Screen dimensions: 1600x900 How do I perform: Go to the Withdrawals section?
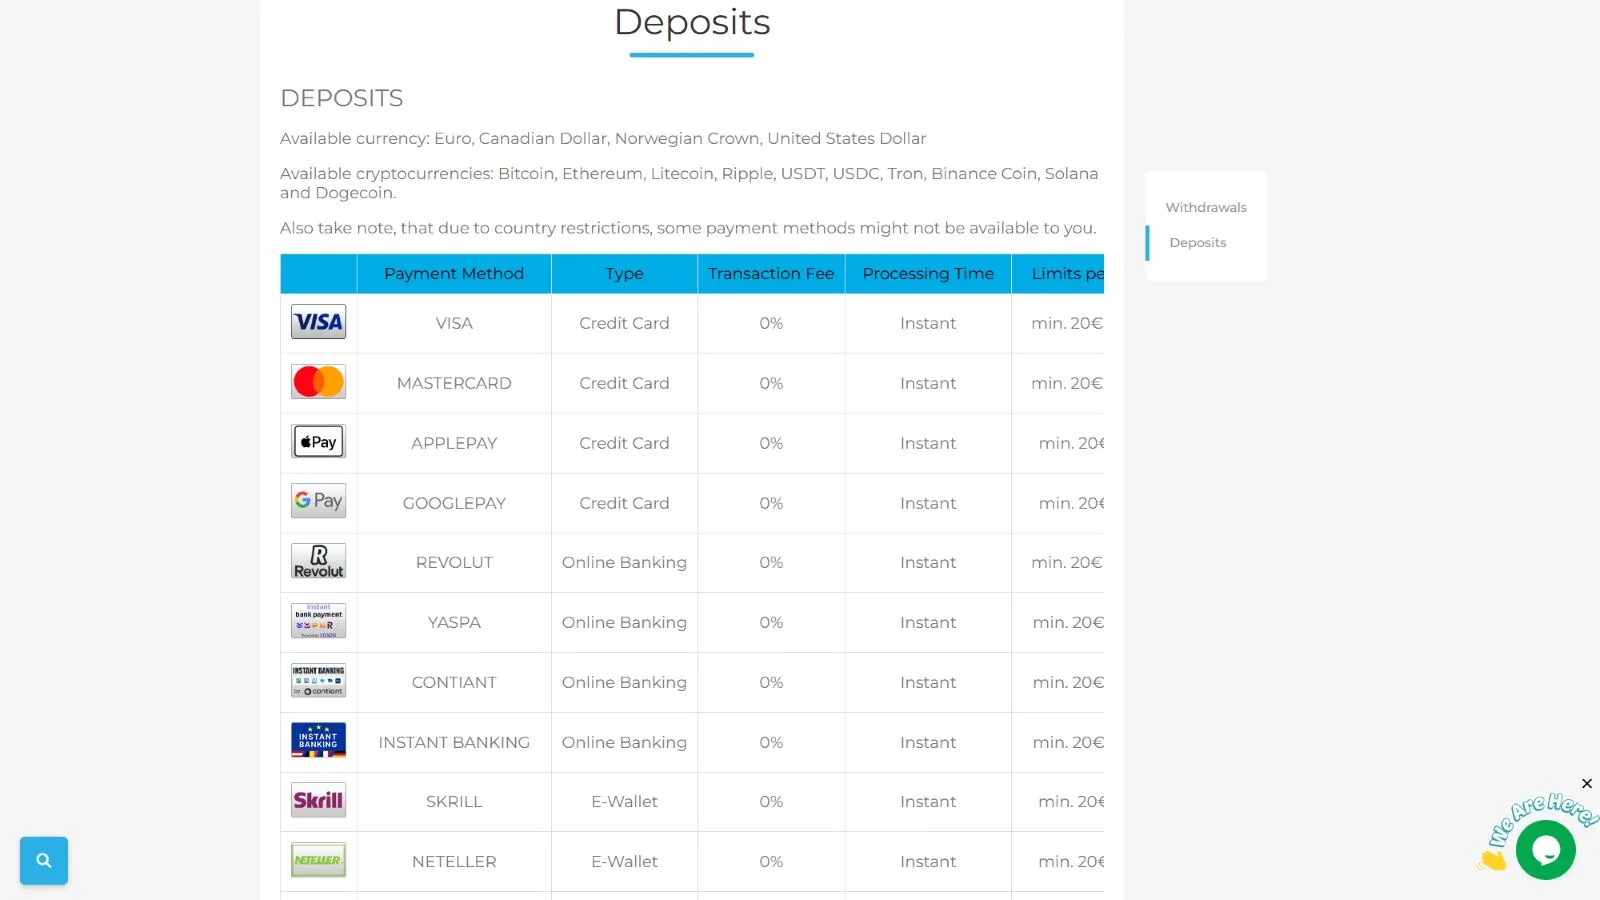tap(1205, 207)
